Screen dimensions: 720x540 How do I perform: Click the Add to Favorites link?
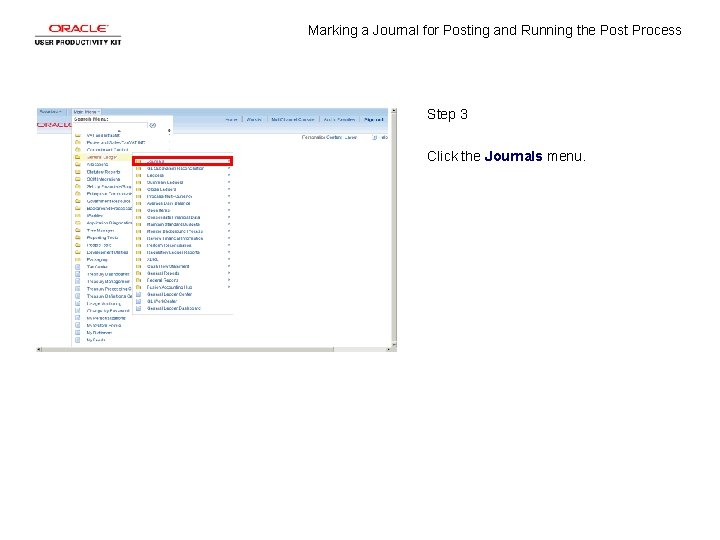click(339, 119)
